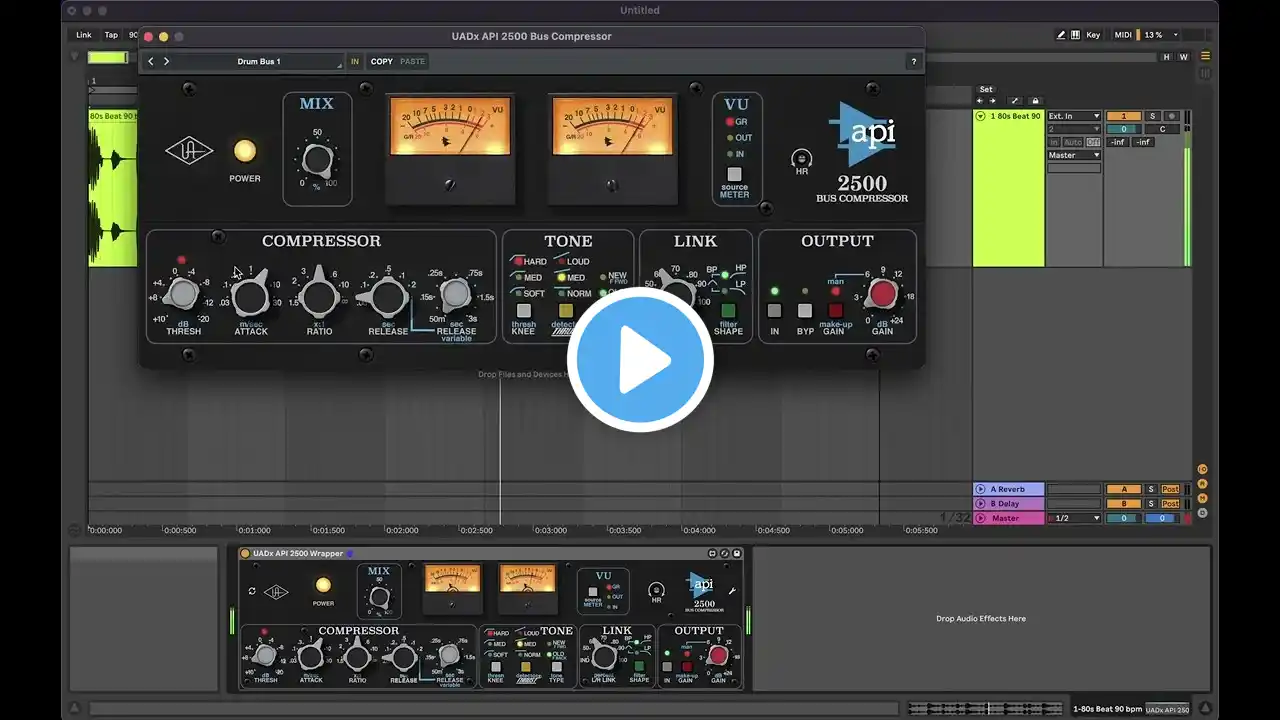Viewport: 1280px width, 720px height.
Task: Click the green filter SHAPE button
Action: [728, 311]
